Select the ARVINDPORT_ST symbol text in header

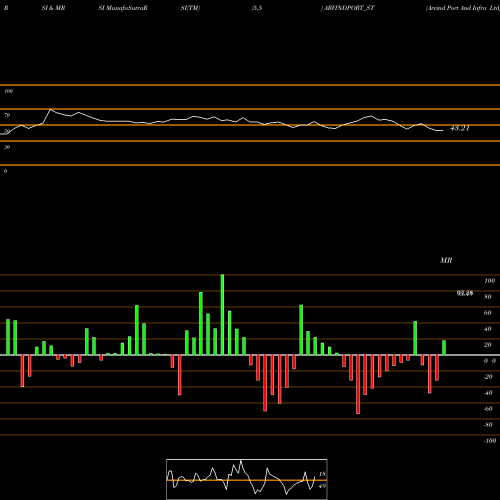[348, 8]
